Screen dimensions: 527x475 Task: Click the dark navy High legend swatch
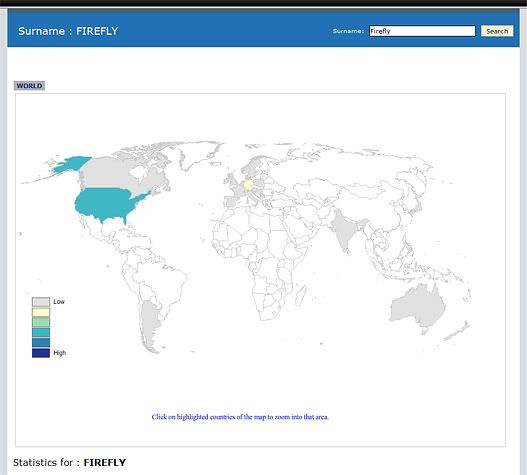(41, 353)
